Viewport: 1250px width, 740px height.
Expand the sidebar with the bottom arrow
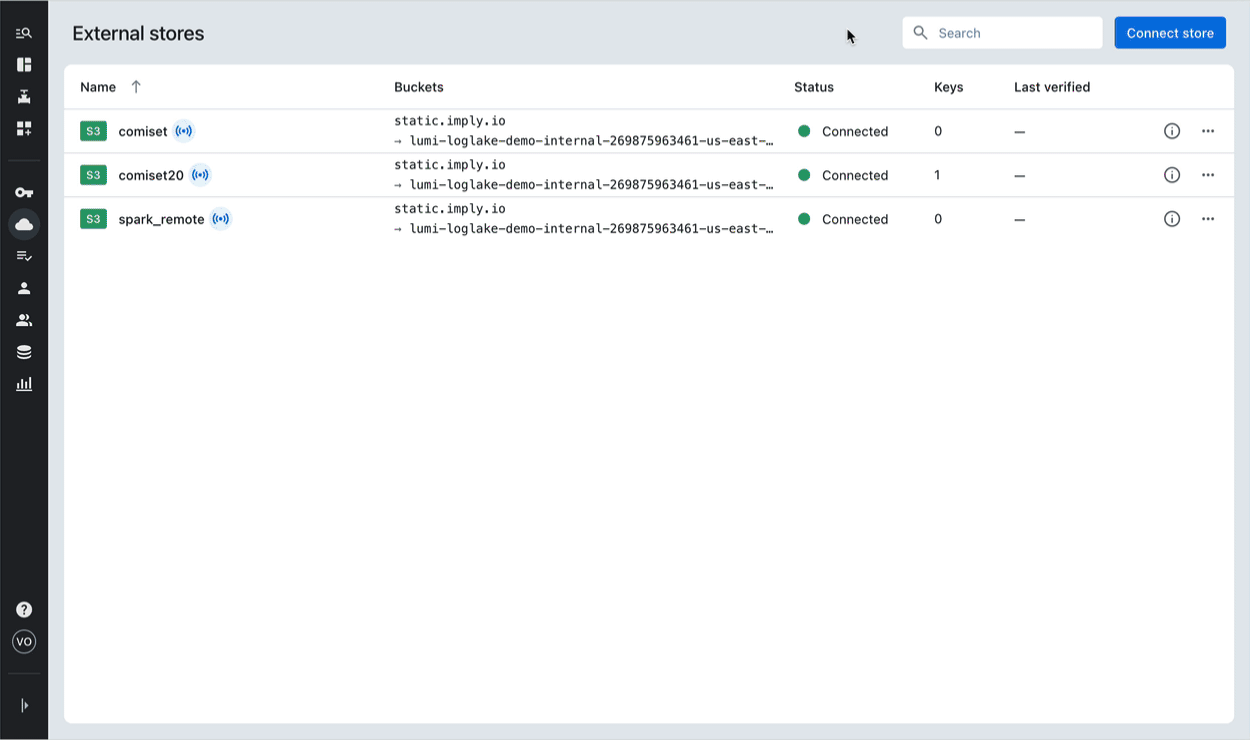click(x=24, y=706)
